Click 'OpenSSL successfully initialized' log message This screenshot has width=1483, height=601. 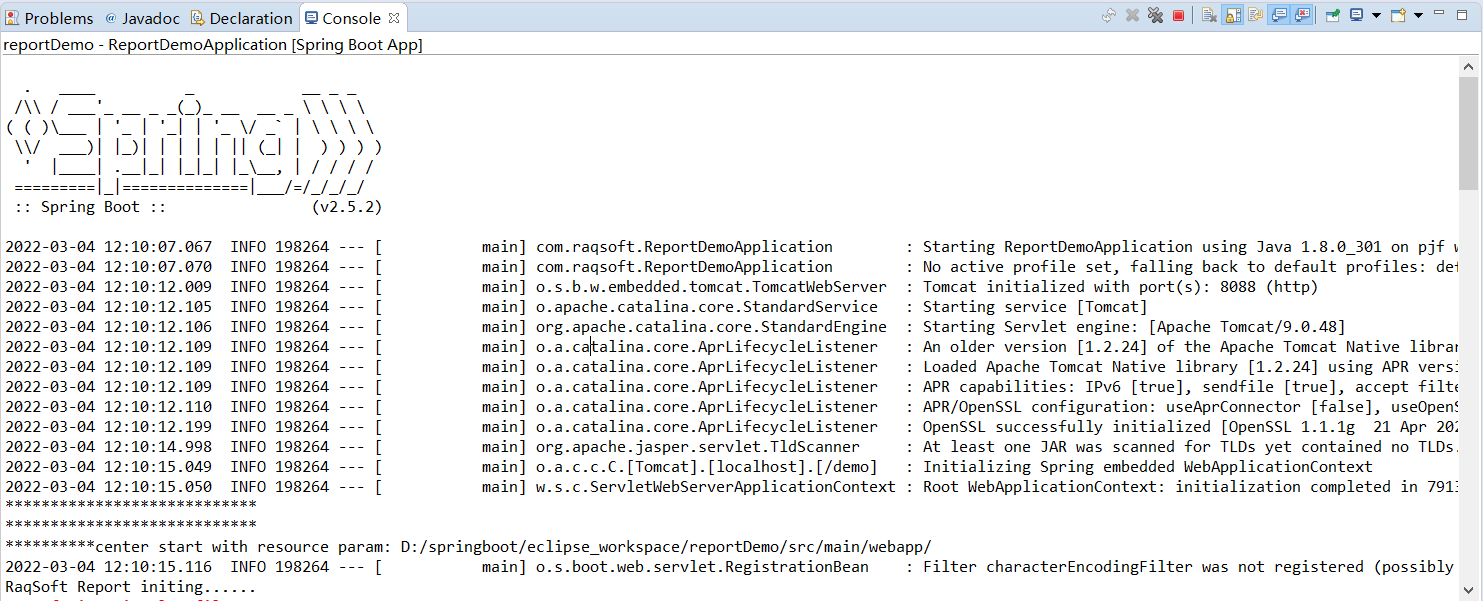pyautogui.click(x=1189, y=427)
